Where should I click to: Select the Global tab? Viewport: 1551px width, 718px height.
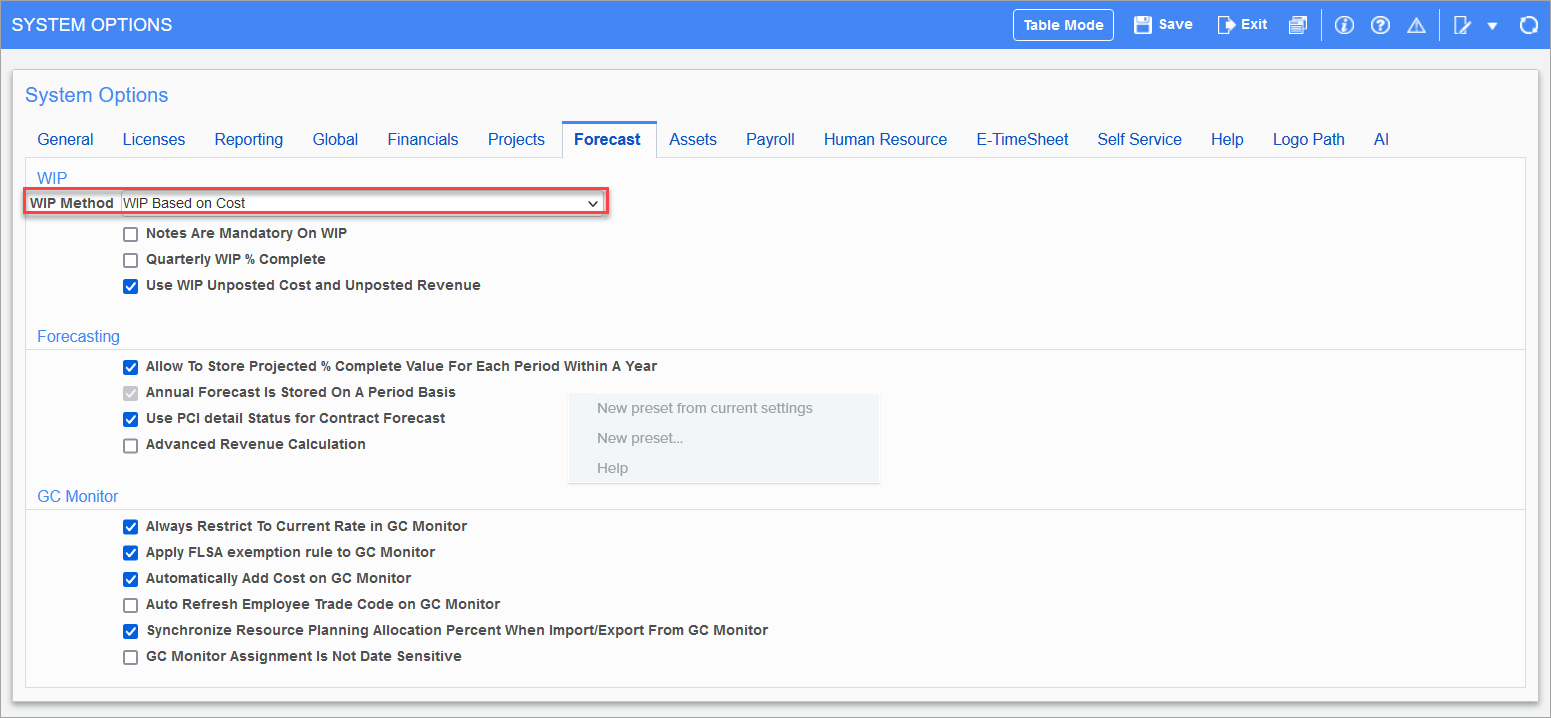pyautogui.click(x=335, y=140)
